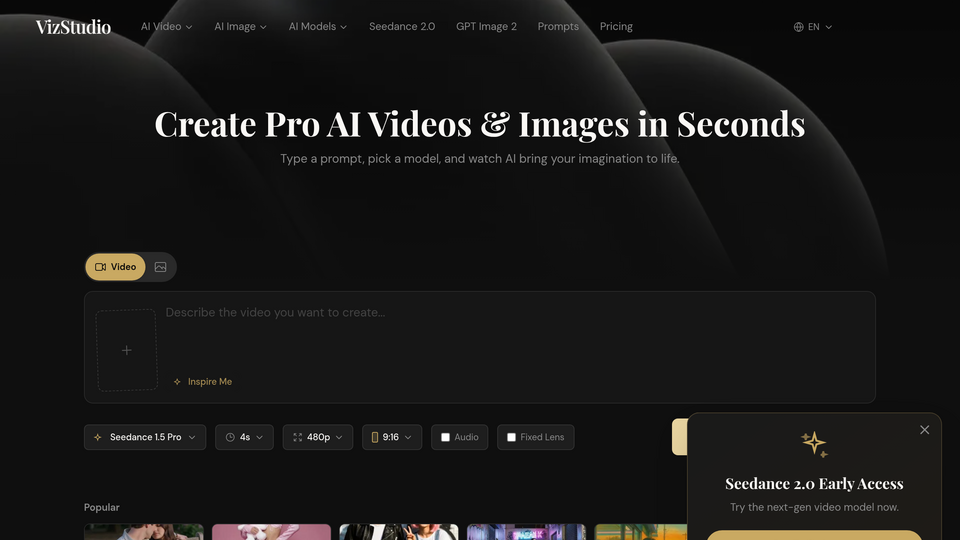Click the clock icon in duration selector
This screenshot has width=960, height=540.
coord(230,437)
